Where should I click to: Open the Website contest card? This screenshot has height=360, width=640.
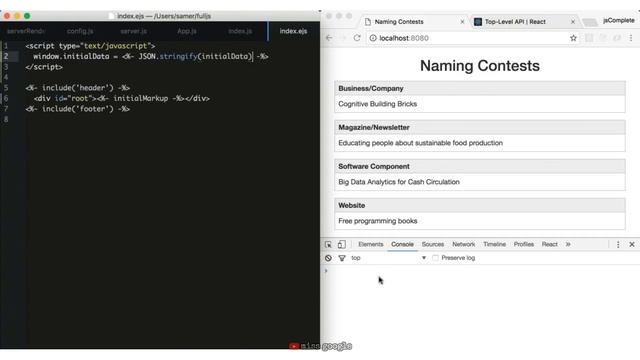(x=480, y=214)
